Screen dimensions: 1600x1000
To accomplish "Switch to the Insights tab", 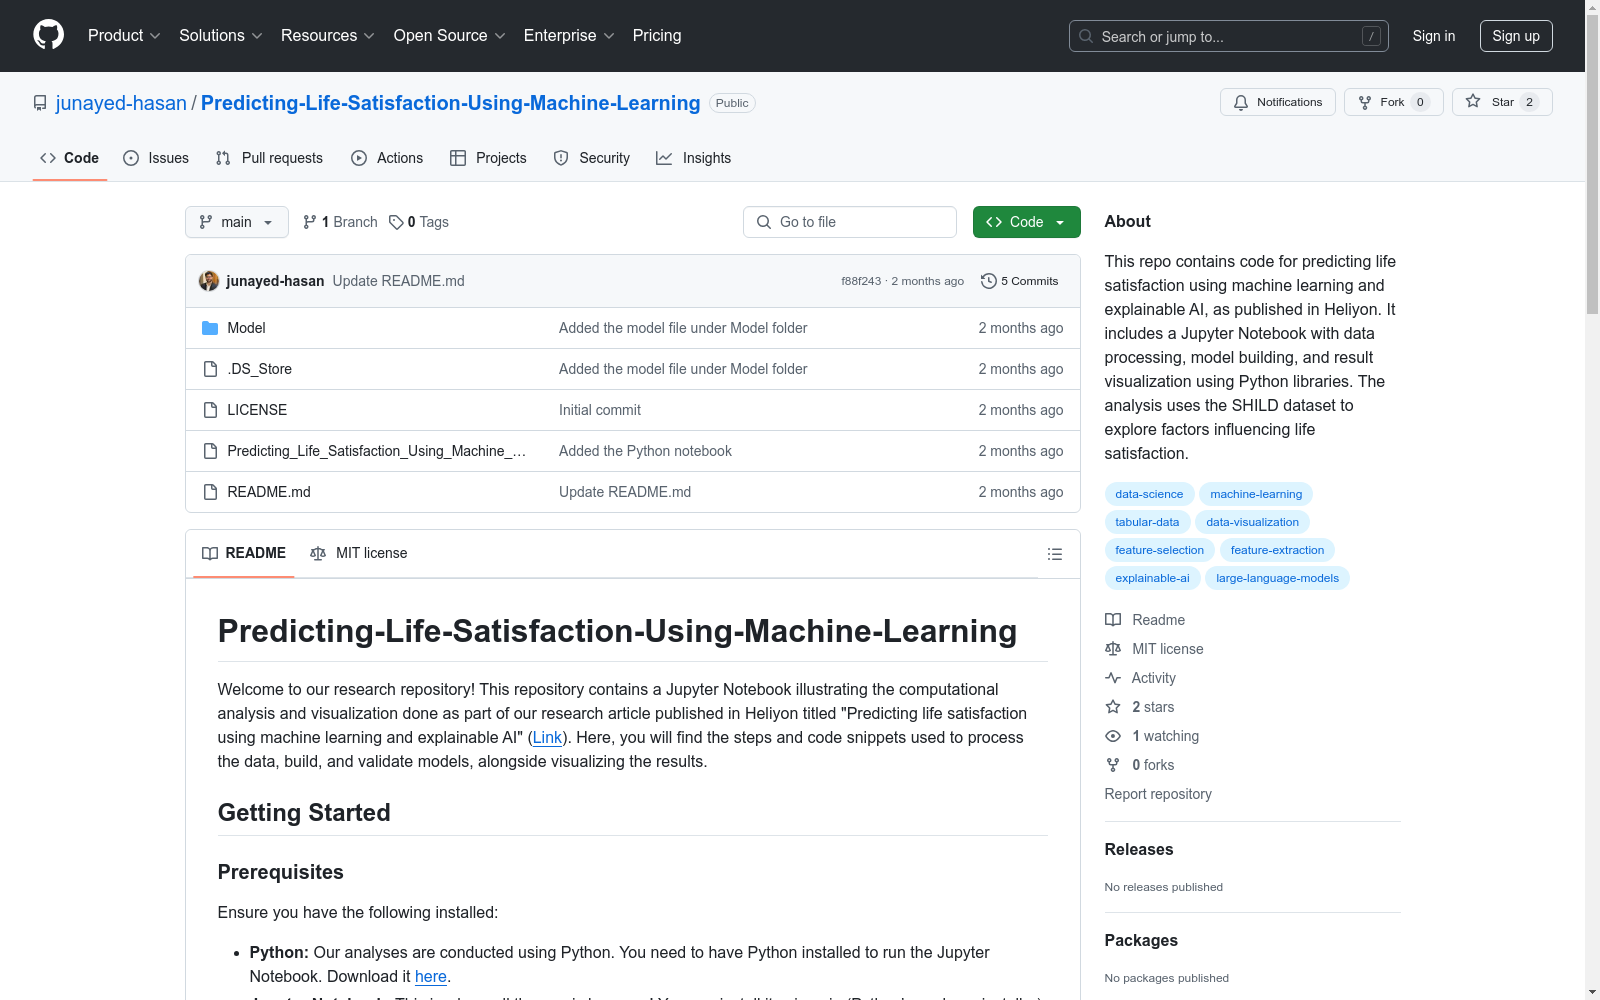I will [x=694, y=158].
